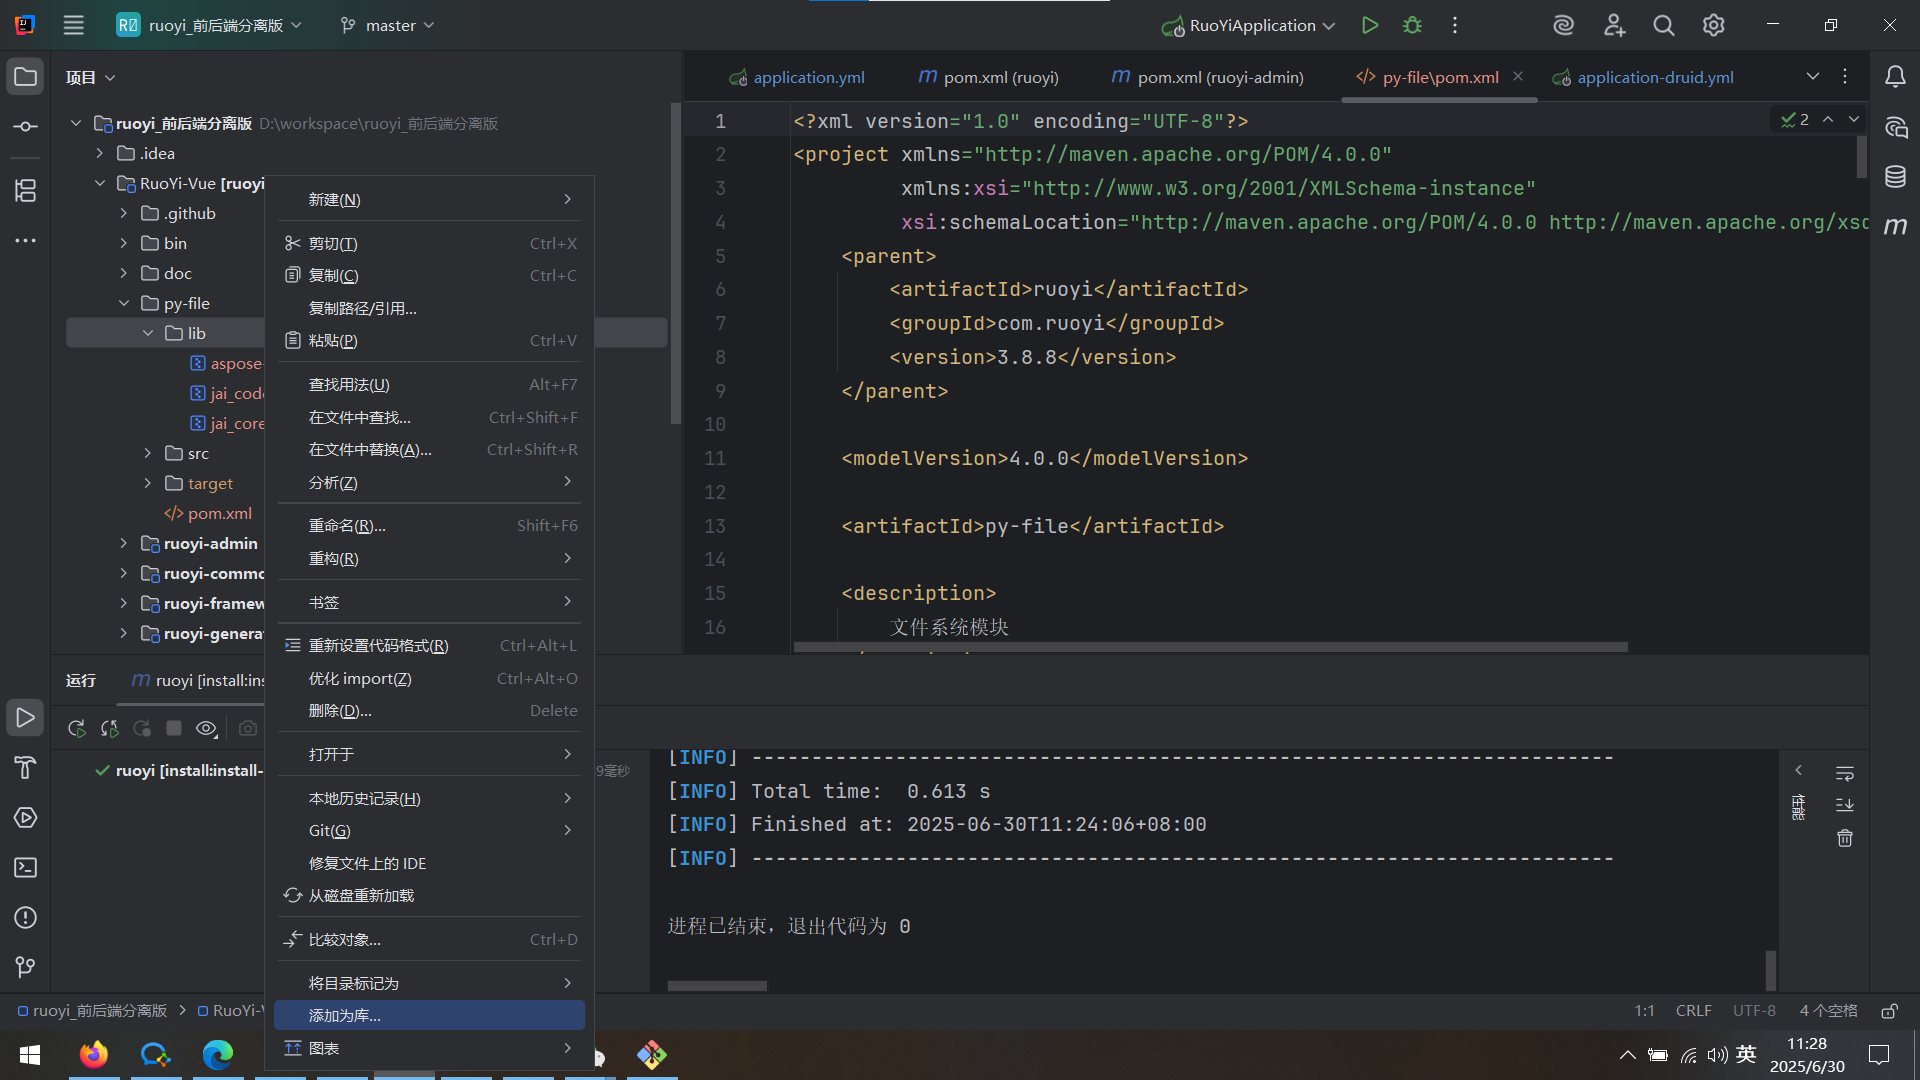
Task: Collapse the py-file folder
Action: point(124,303)
